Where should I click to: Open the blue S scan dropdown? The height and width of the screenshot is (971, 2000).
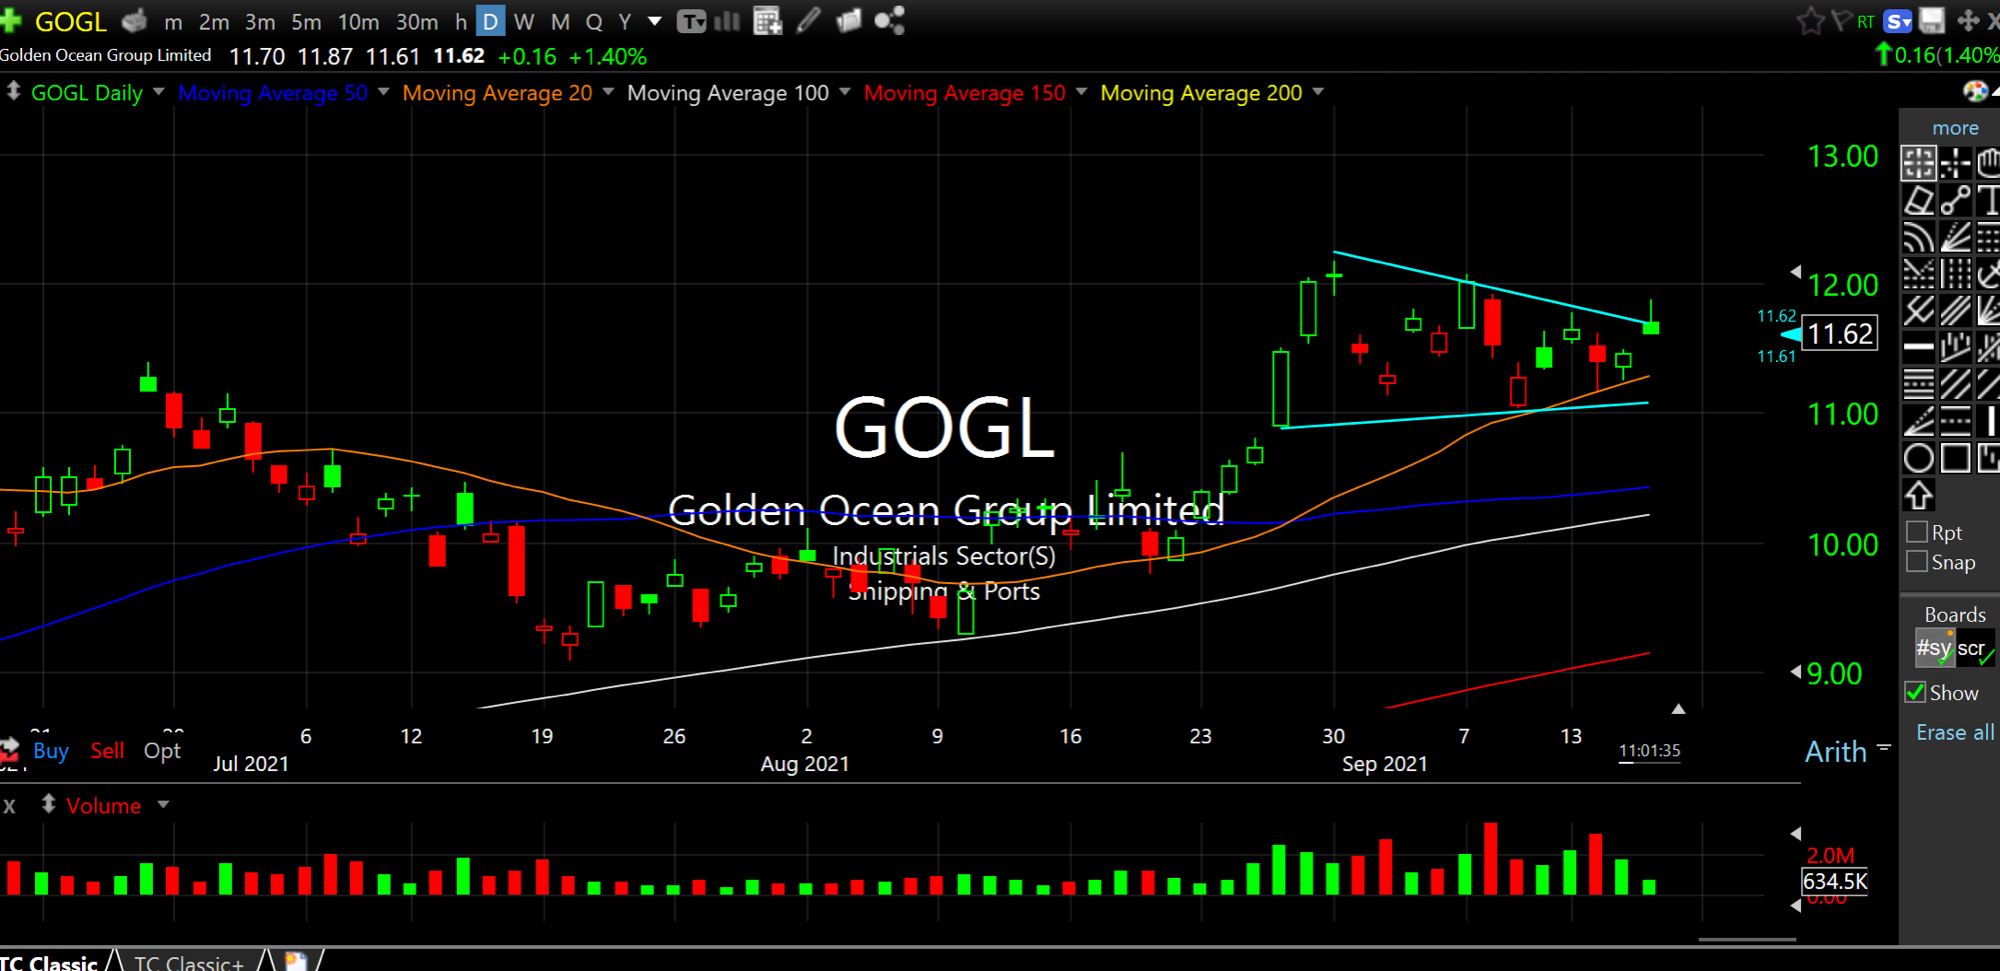coord(1897,21)
